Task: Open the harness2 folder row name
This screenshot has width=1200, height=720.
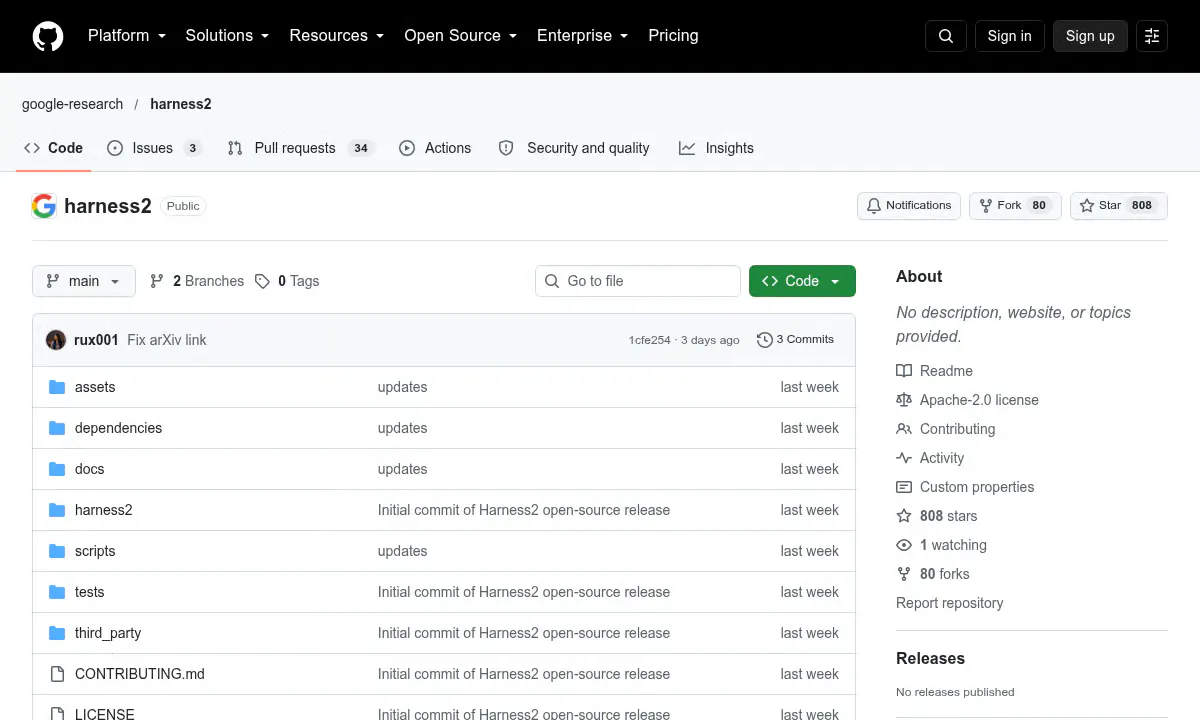Action: pyautogui.click(x=104, y=510)
